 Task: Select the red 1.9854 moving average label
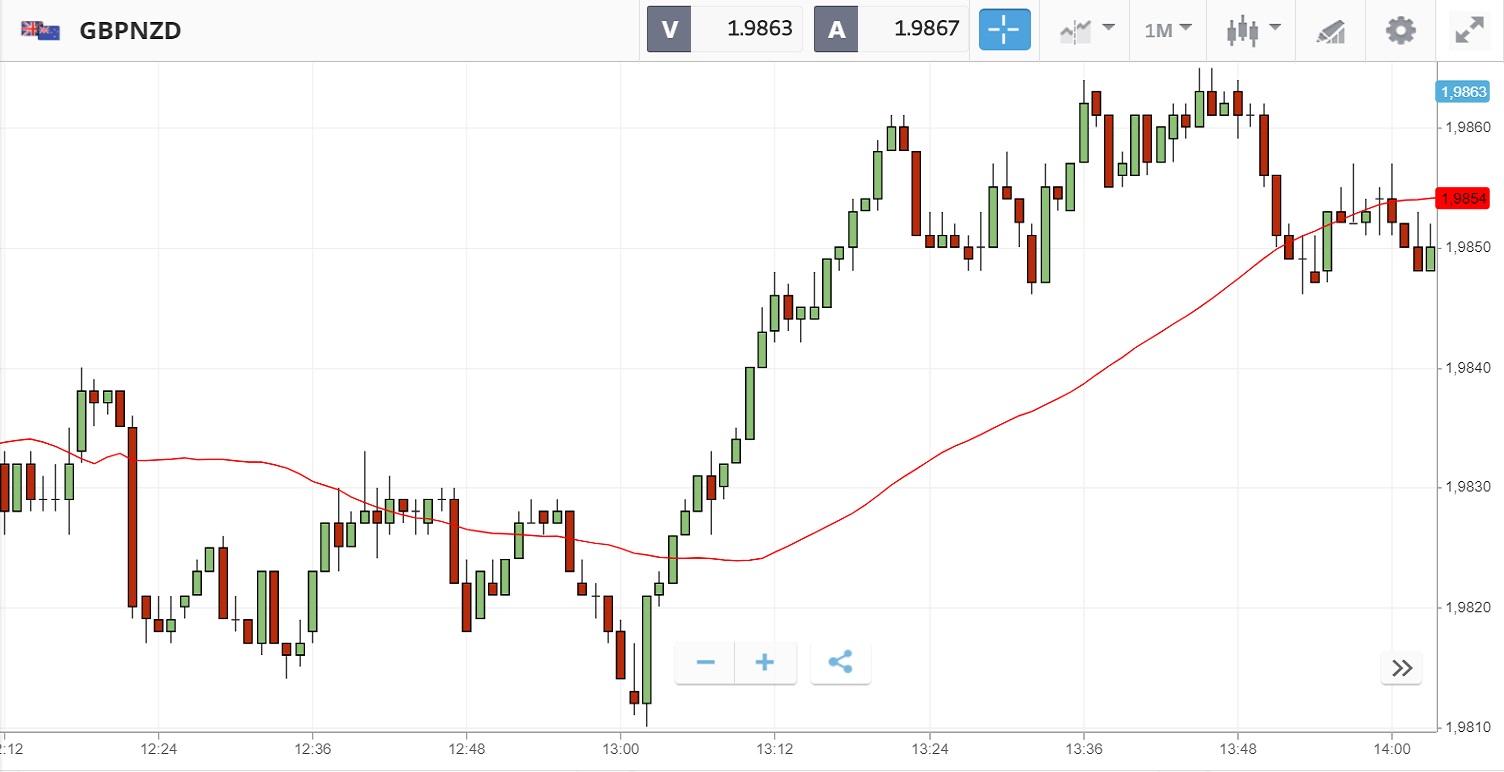click(1461, 198)
